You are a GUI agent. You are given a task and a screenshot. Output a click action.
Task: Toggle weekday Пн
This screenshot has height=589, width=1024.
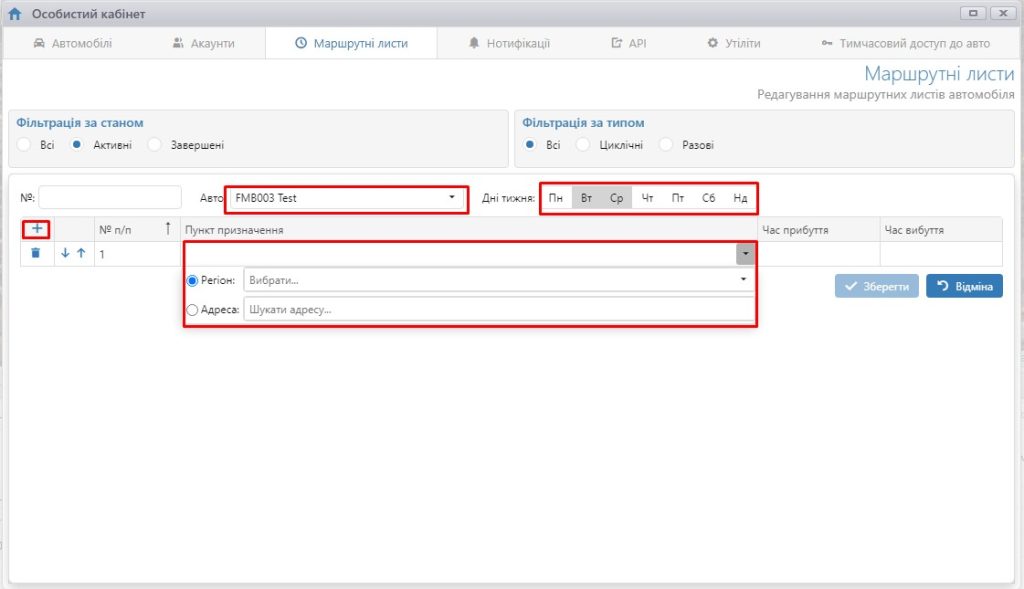556,198
